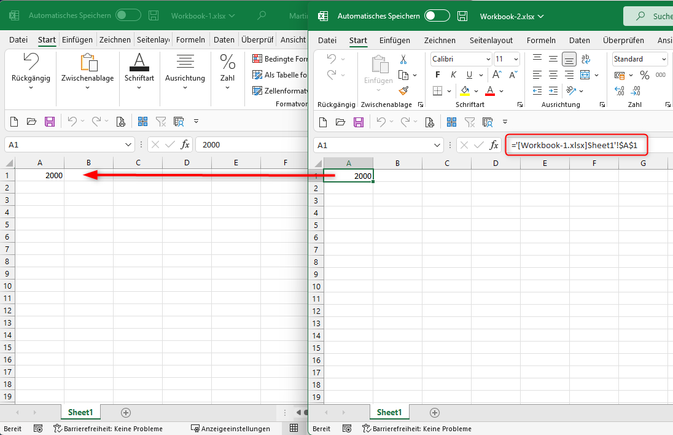This screenshot has width=673, height=435.
Task: Click the wrap text icon in Workbook-2
Action: click(x=585, y=59)
